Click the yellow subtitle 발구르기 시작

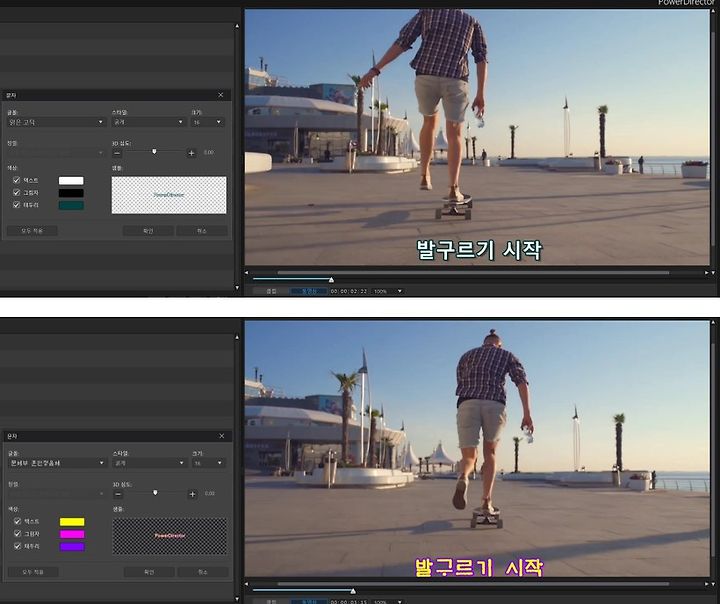(479, 567)
